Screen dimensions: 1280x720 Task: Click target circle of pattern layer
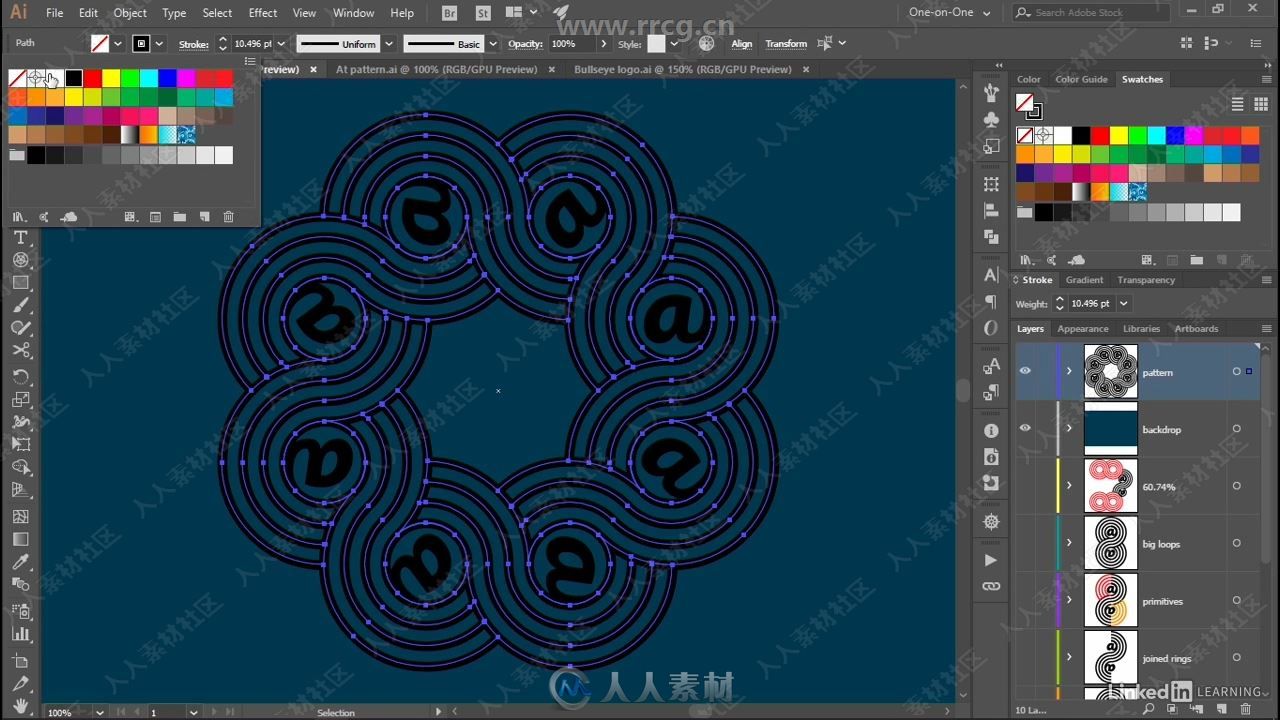[x=1237, y=371]
